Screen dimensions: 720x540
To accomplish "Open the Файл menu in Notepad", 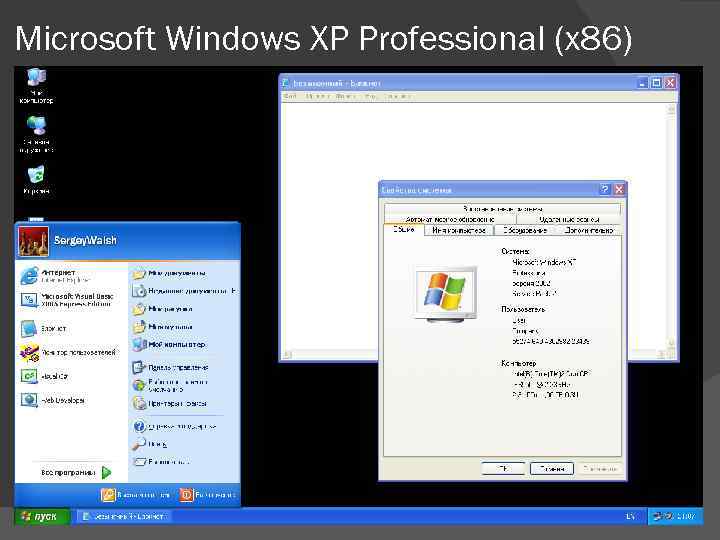I will click(290, 96).
